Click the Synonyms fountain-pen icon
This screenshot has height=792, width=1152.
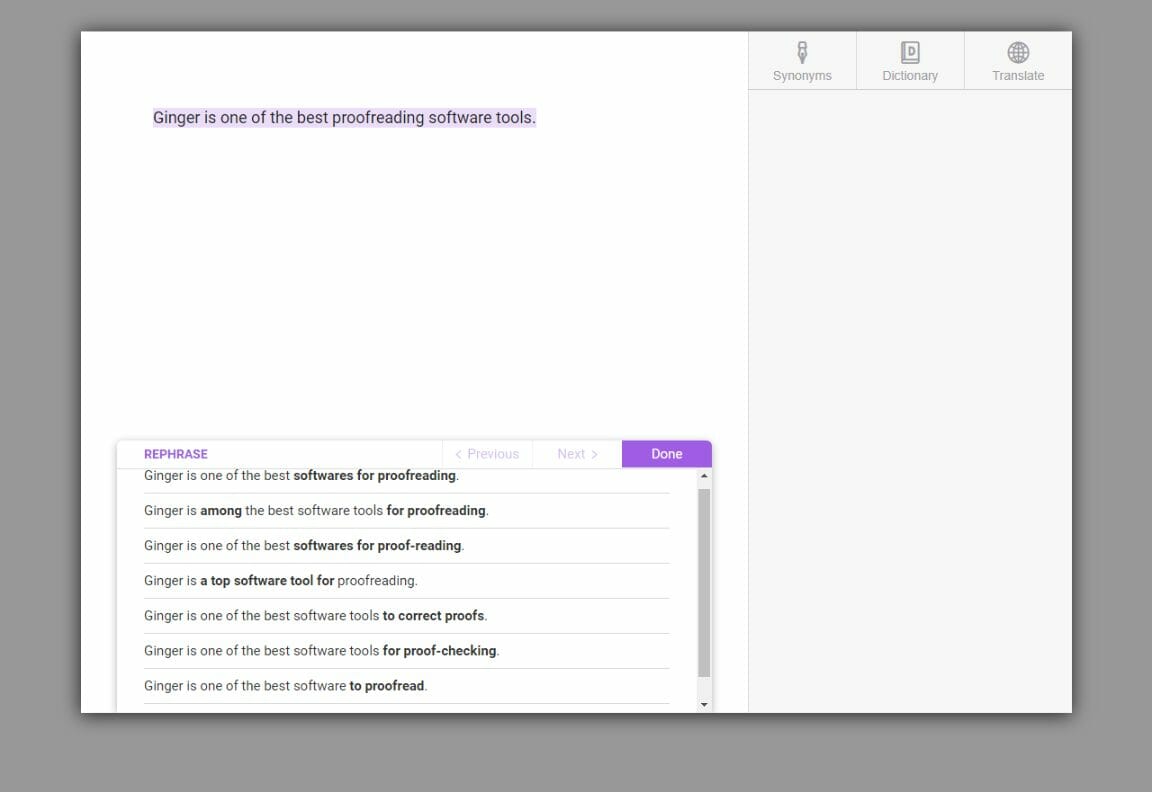click(x=801, y=49)
